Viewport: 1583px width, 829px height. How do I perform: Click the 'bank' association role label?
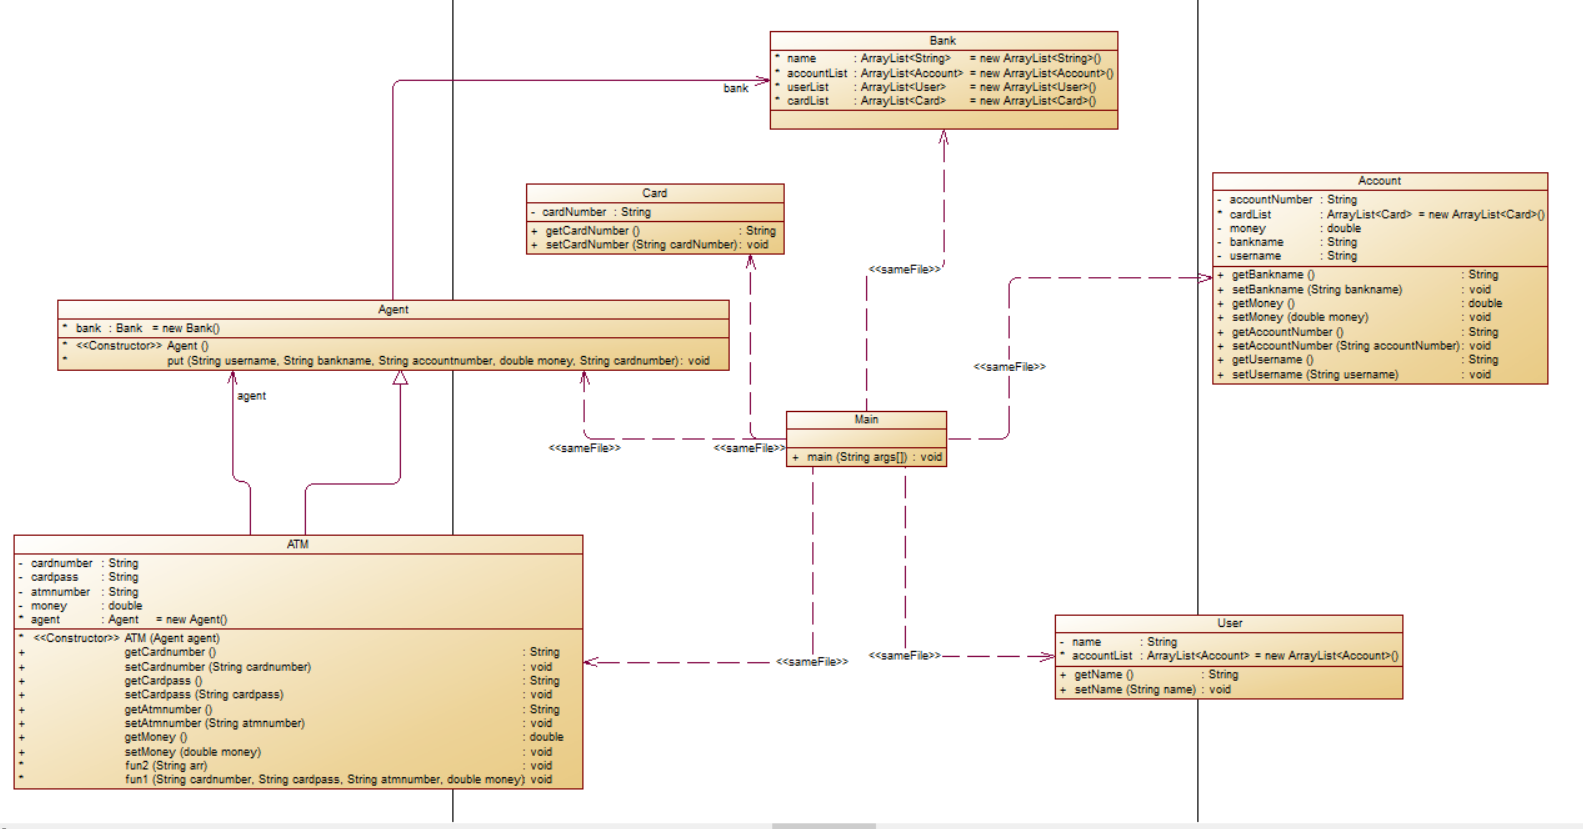[736, 89]
